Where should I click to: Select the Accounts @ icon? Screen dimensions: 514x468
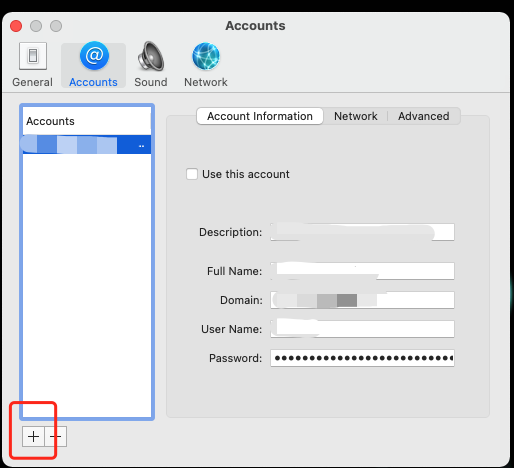tap(94, 56)
